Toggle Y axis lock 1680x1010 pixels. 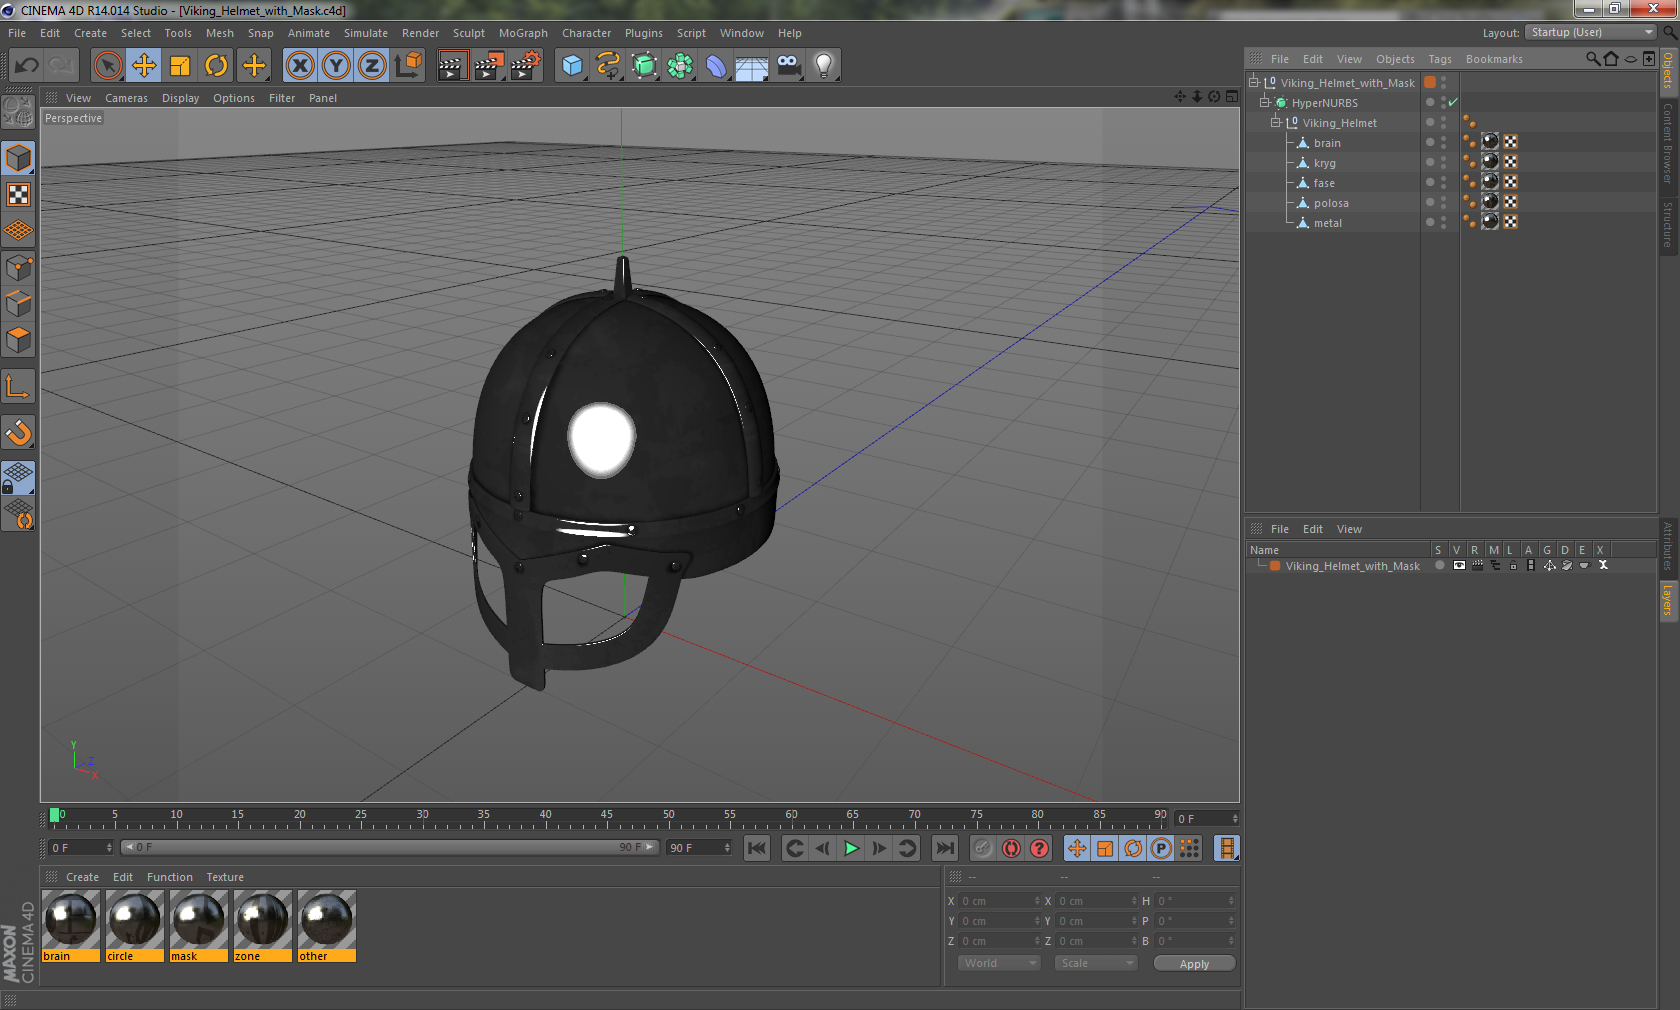(x=336, y=66)
